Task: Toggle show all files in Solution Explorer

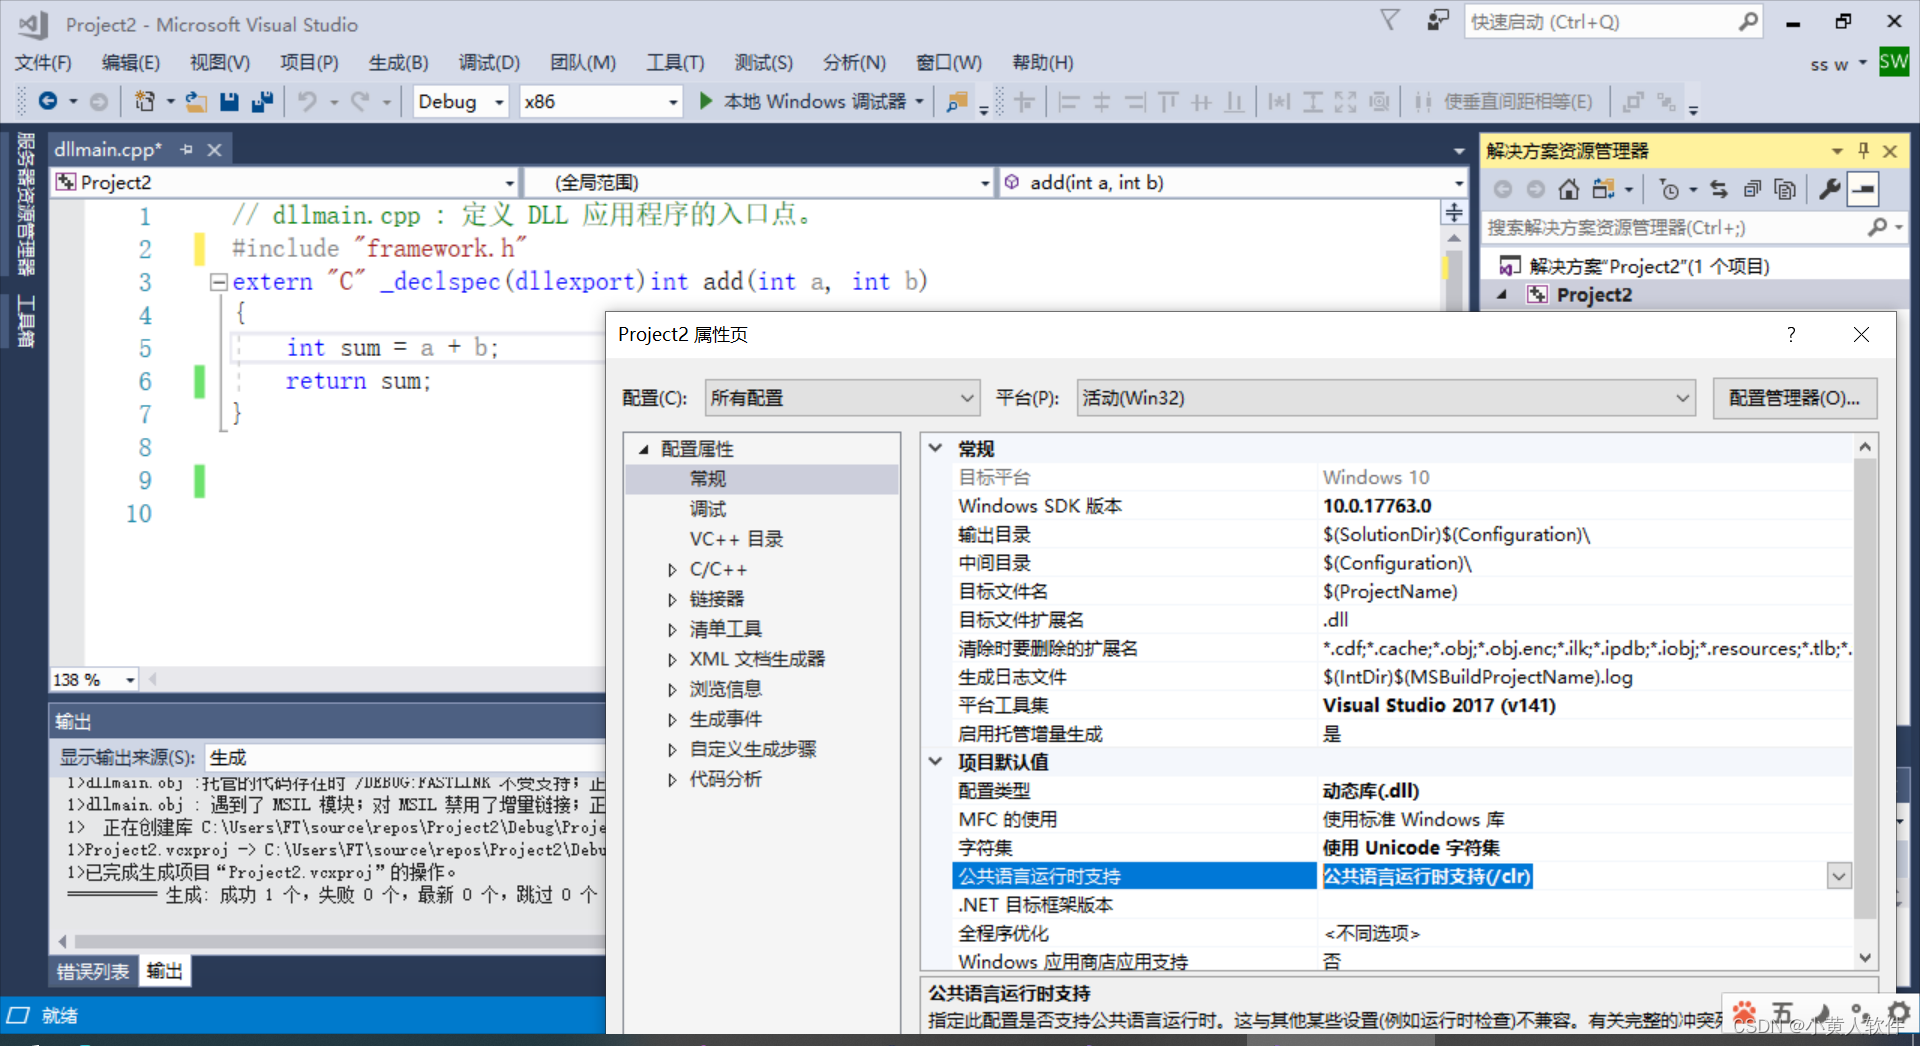Action: (x=1785, y=189)
